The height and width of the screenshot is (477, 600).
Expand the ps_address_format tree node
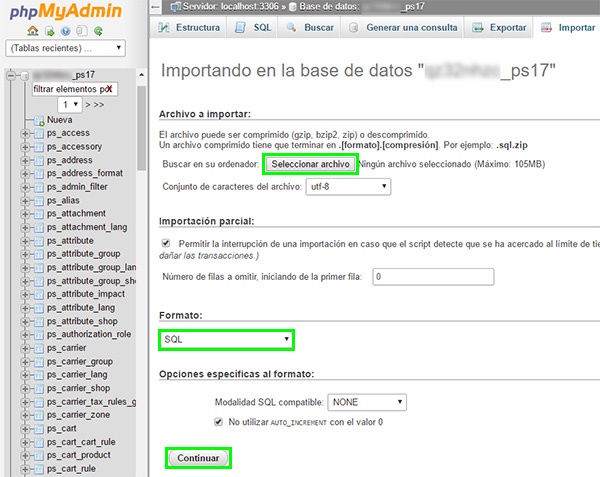[x=25, y=174]
